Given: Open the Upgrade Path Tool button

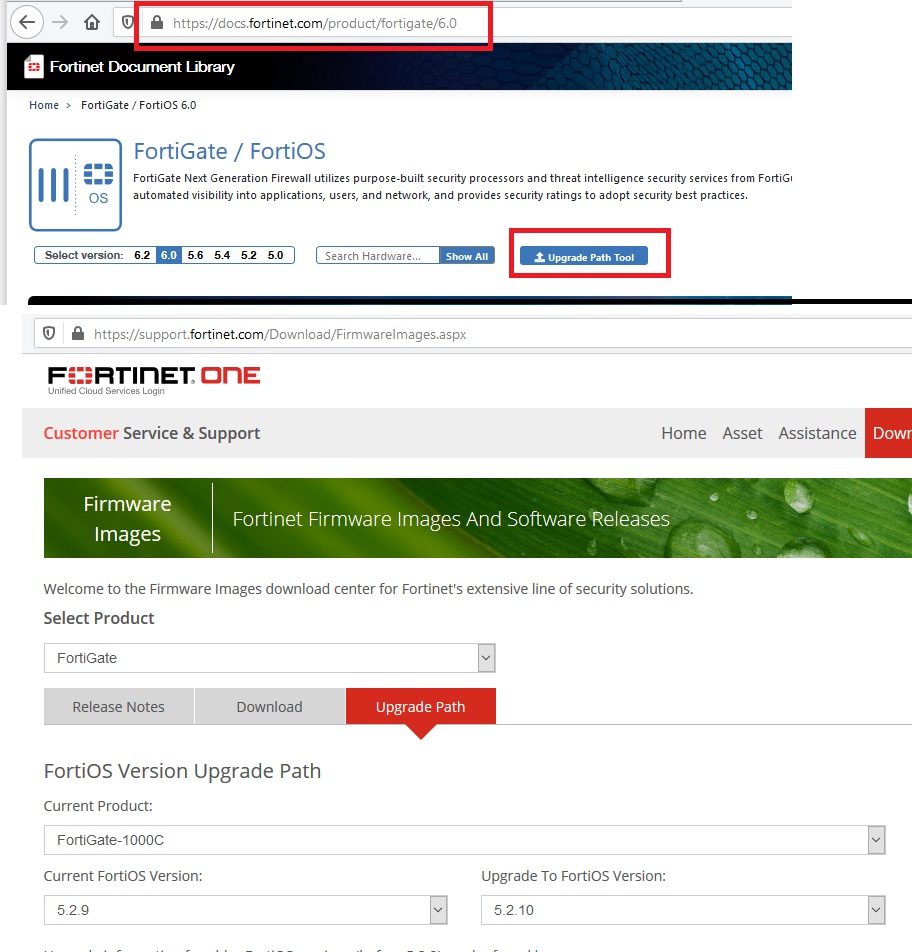Looking at the screenshot, I should (584, 257).
